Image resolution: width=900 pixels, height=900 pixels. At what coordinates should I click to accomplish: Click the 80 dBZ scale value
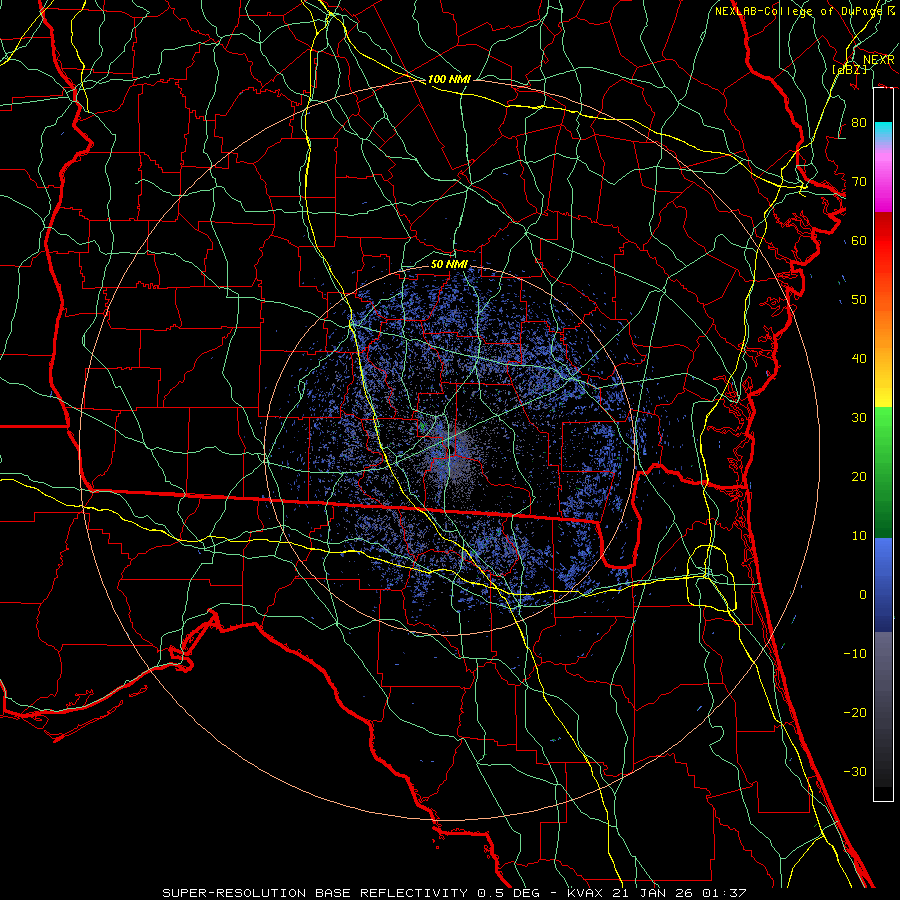[859, 123]
